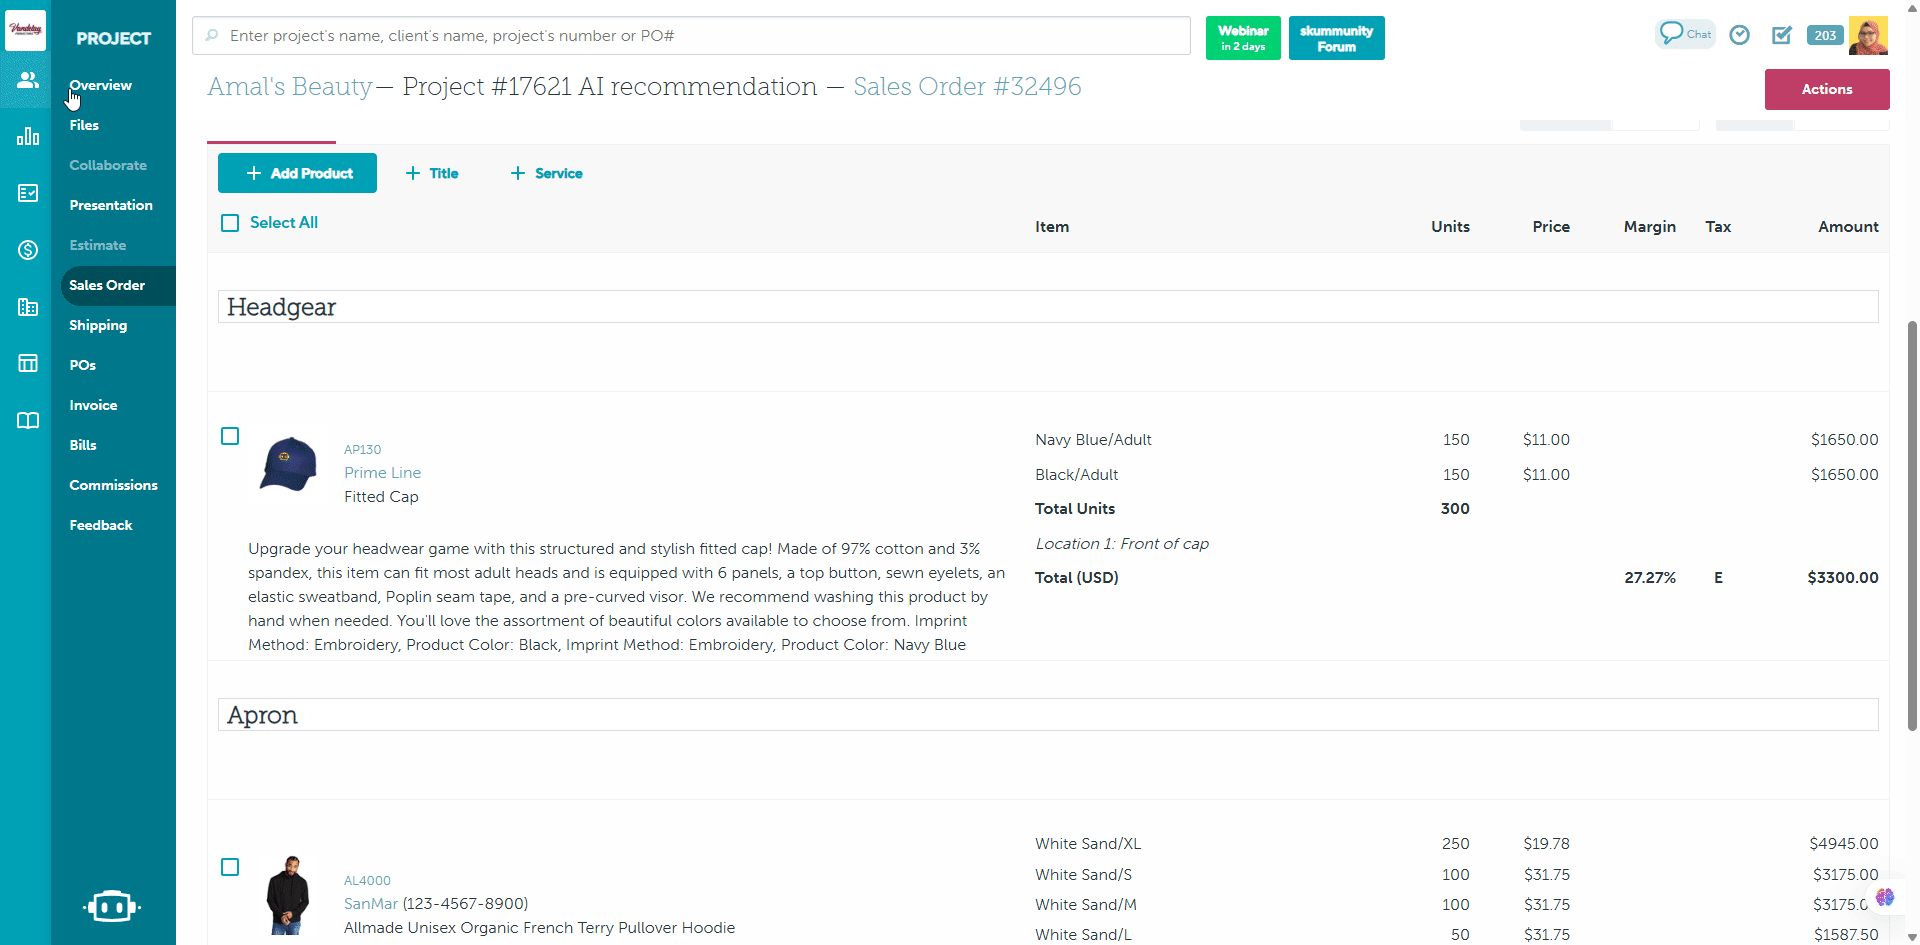Check the AL4000 Pullover Hoodie checkbox
Screen dimensions: 1920x945
tap(230, 867)
